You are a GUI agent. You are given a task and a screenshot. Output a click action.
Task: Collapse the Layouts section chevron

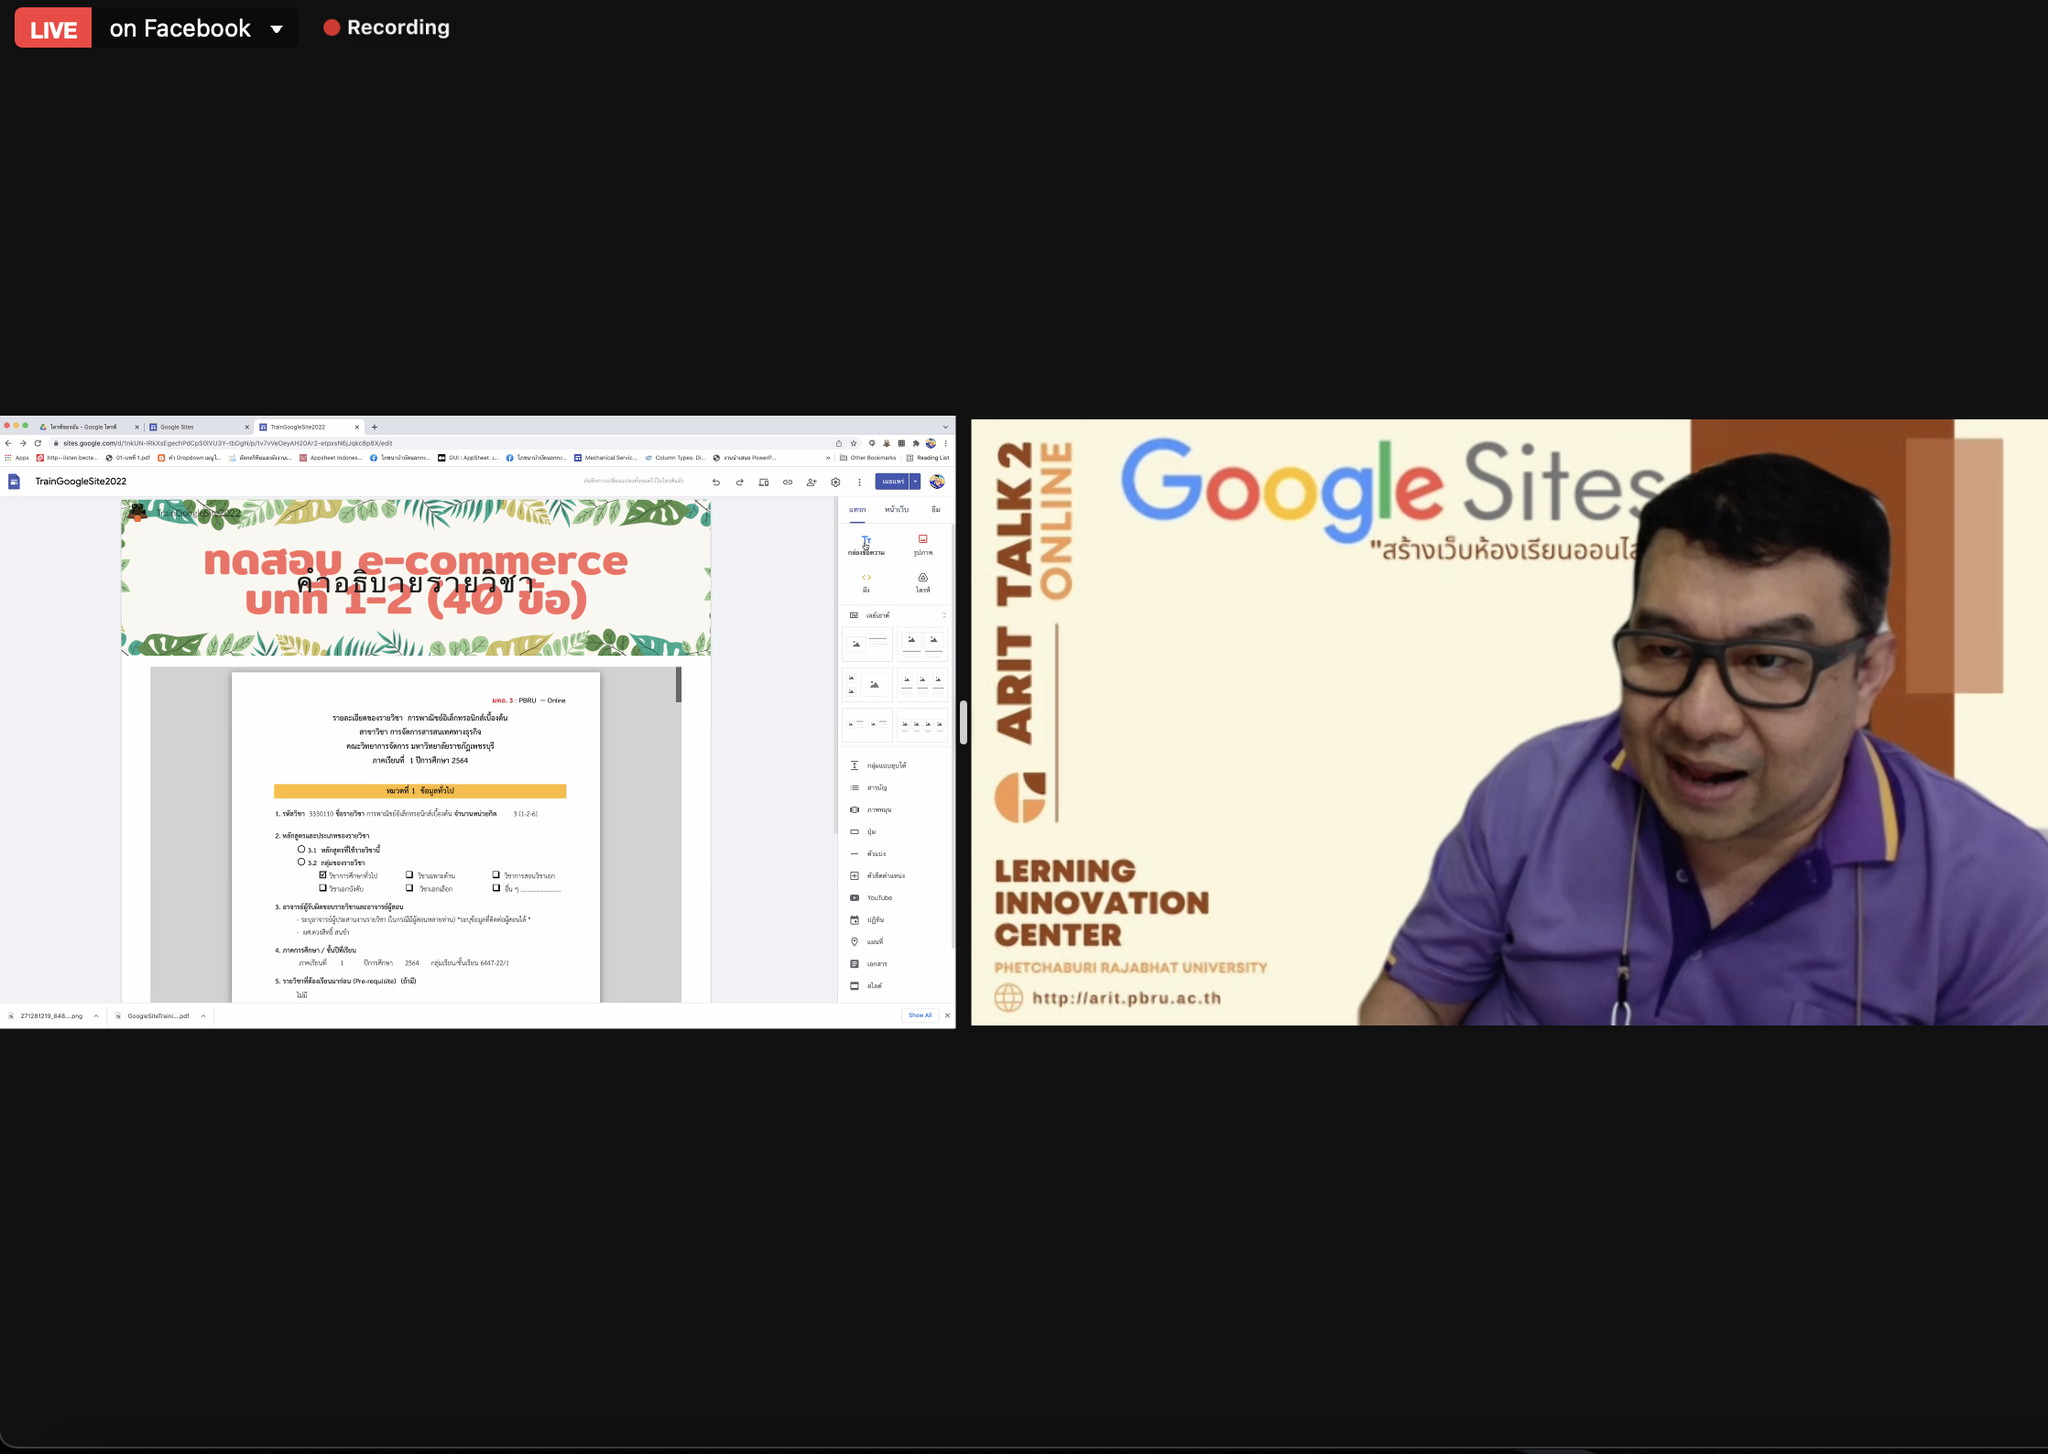pyautogui.click(x=944, y=615)
